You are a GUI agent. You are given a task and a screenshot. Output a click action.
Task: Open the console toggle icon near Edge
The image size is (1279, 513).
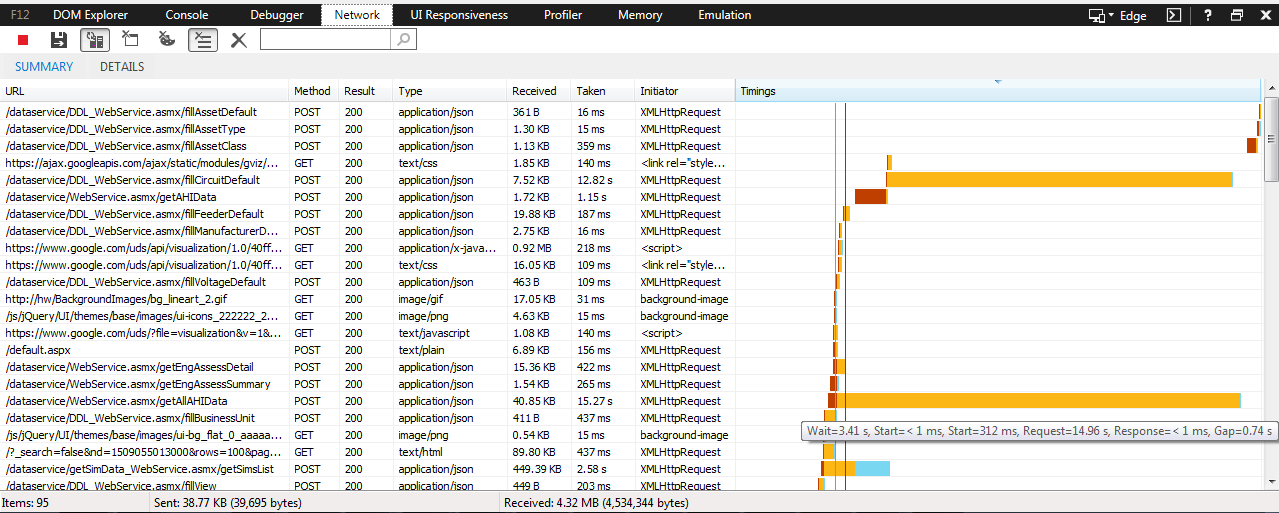(1175, 15)
